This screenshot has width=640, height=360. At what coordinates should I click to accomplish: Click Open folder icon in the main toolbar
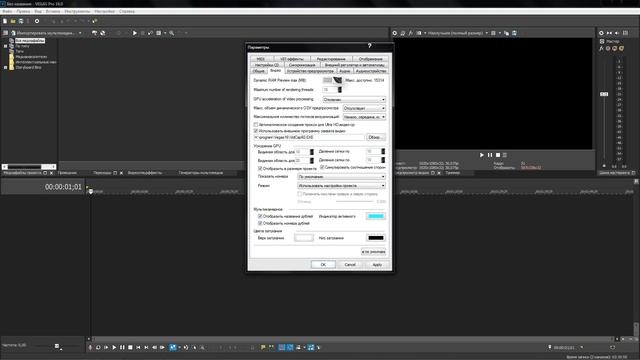[13, 21]
